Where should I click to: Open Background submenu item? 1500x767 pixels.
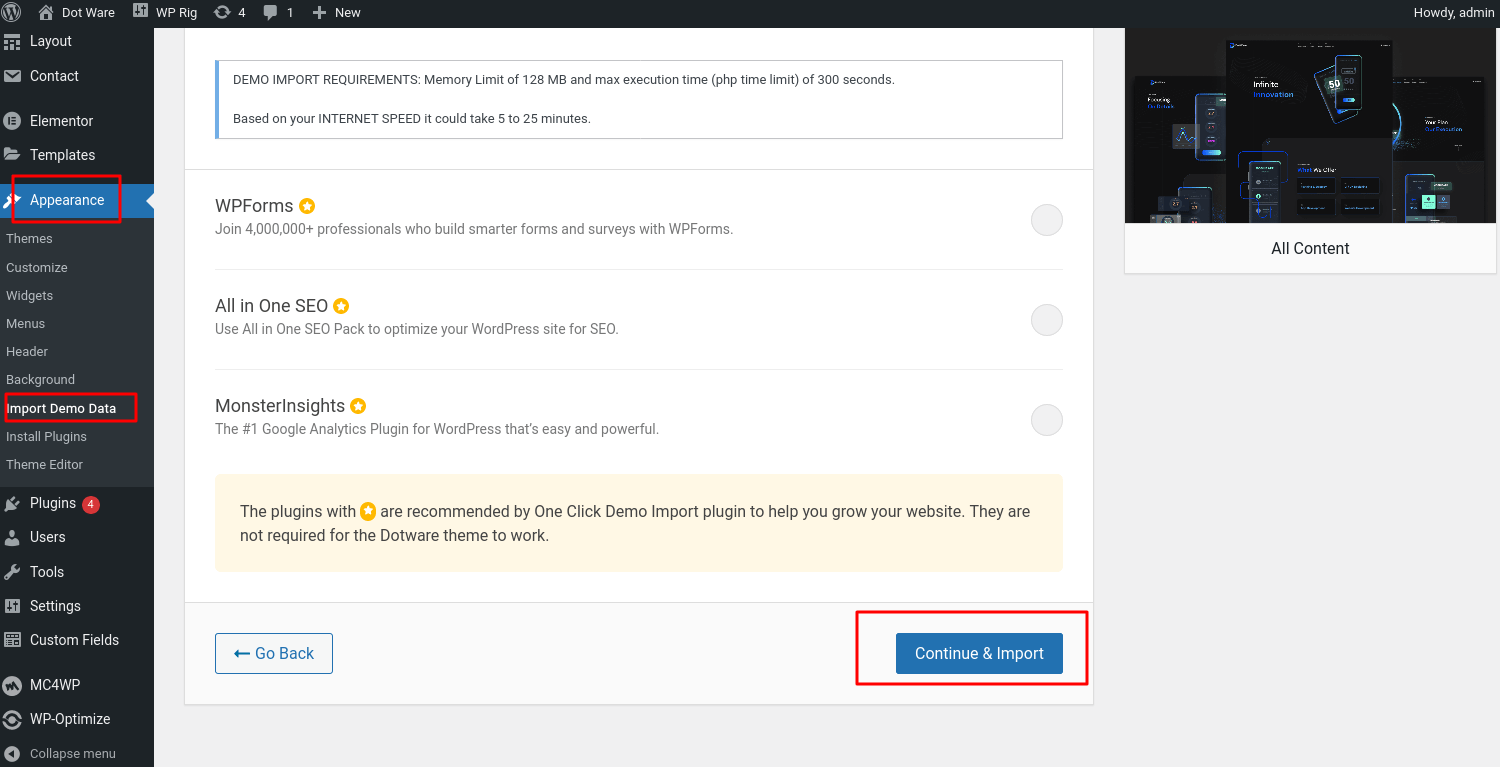(x=41, y=380)
